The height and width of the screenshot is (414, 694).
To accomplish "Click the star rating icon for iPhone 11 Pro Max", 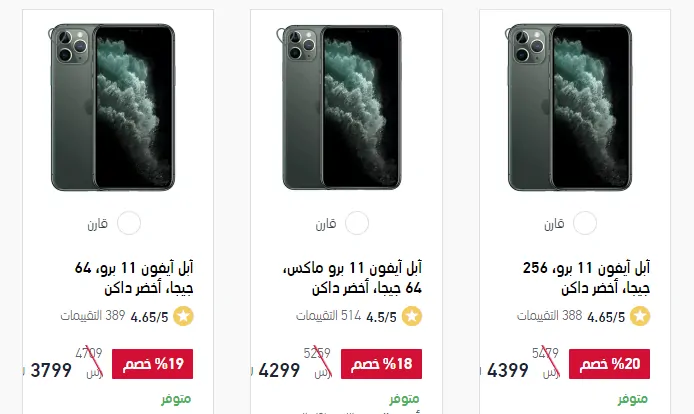I will pyautogui.click(x=412, y=316).
